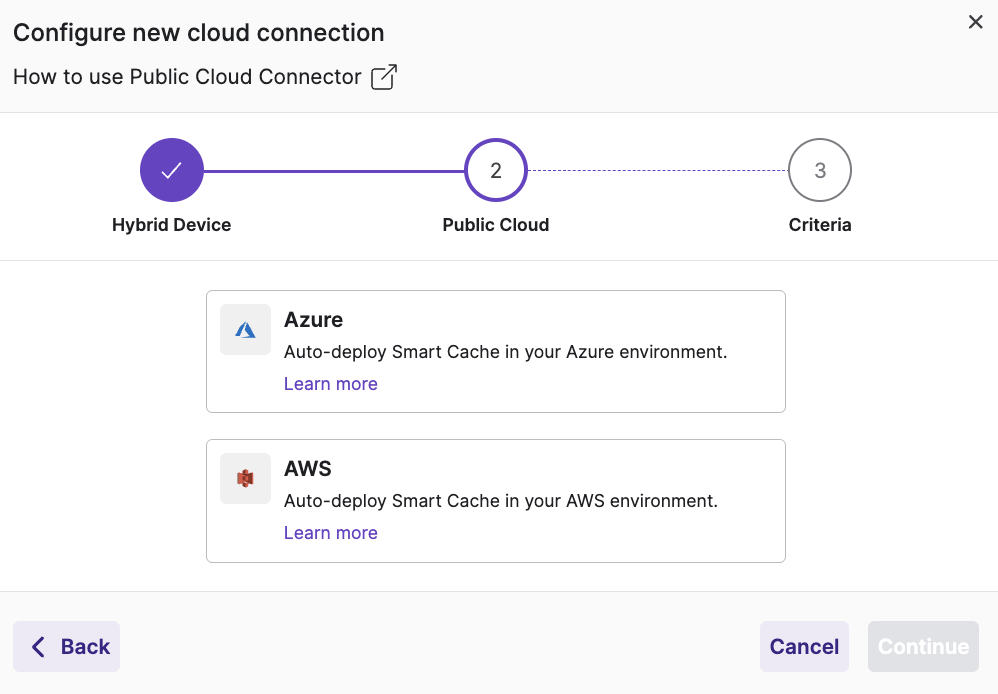This screenshot has height=694, width=998.
Task: Go back with the Back button
Action: 67,646
